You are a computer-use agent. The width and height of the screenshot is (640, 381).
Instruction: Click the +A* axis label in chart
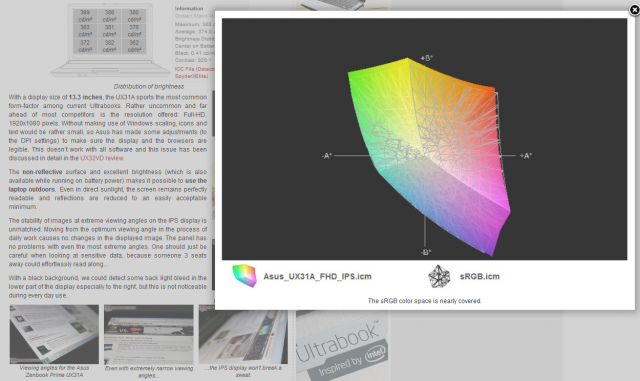coord(526,156)
